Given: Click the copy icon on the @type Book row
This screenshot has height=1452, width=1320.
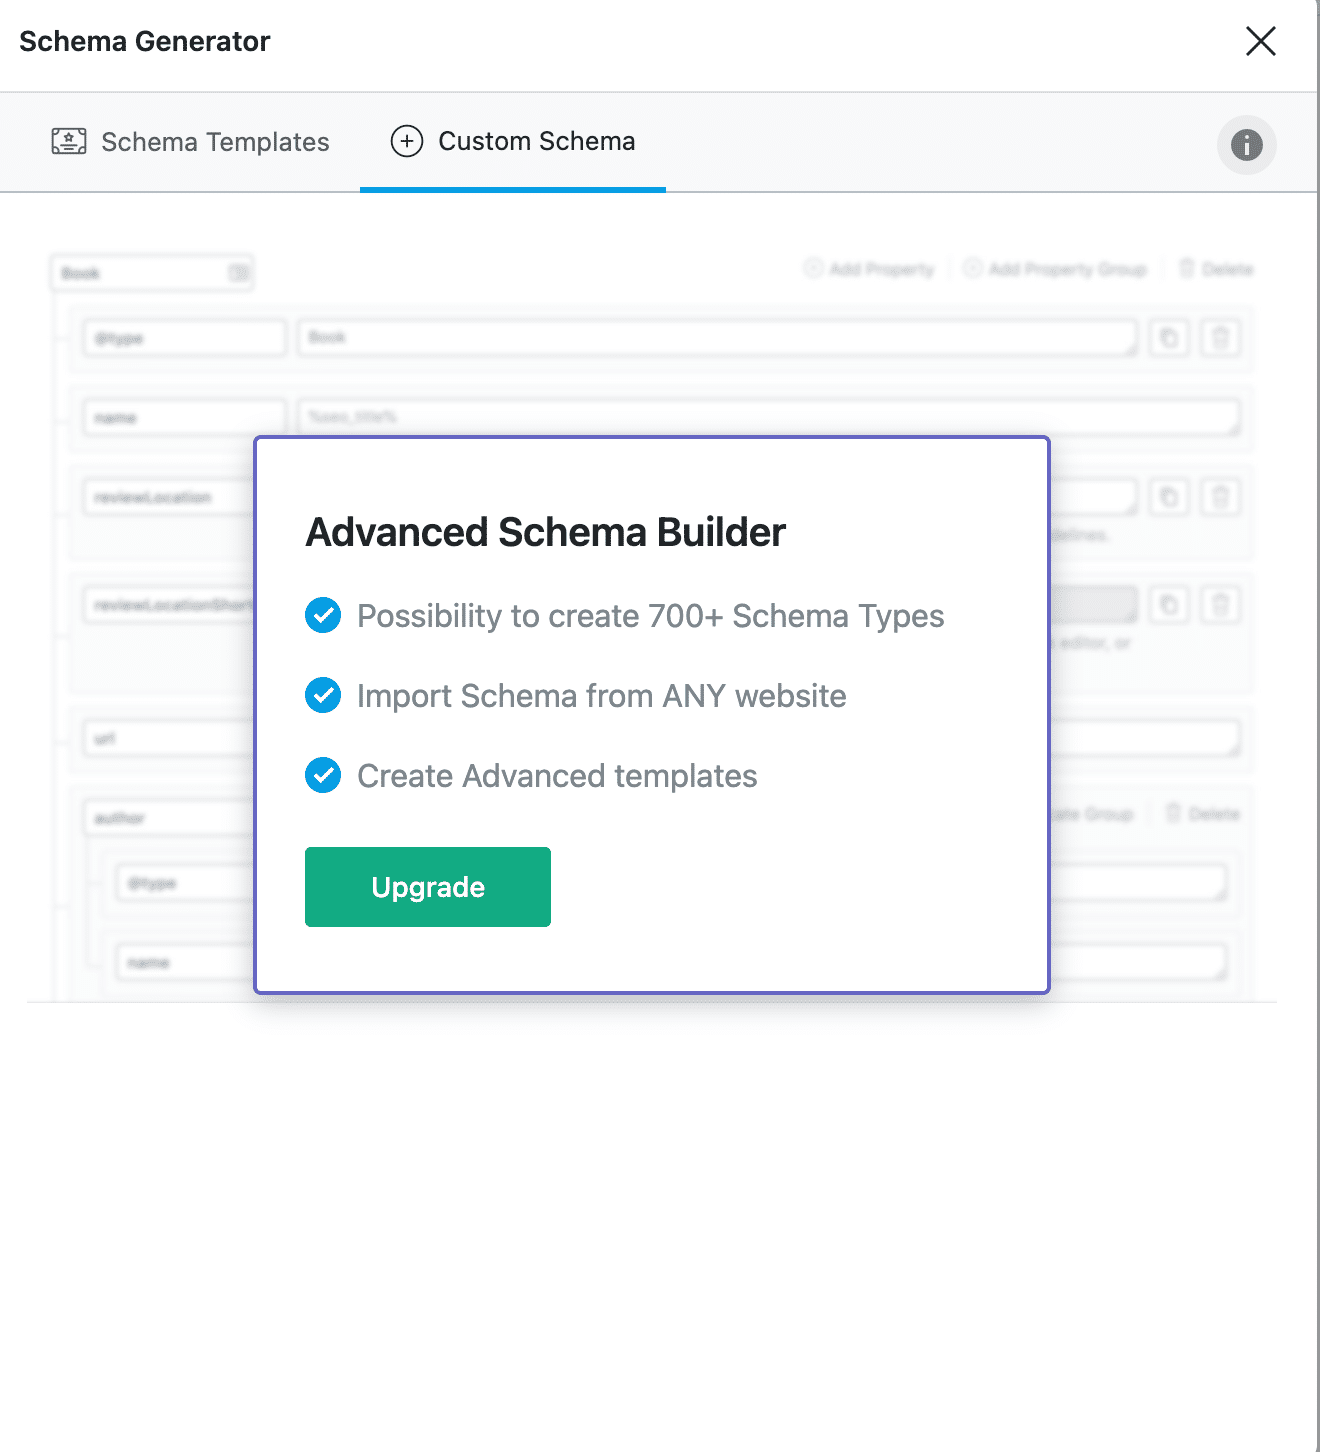Looking at the screenshot, I should coord(1169,338).
